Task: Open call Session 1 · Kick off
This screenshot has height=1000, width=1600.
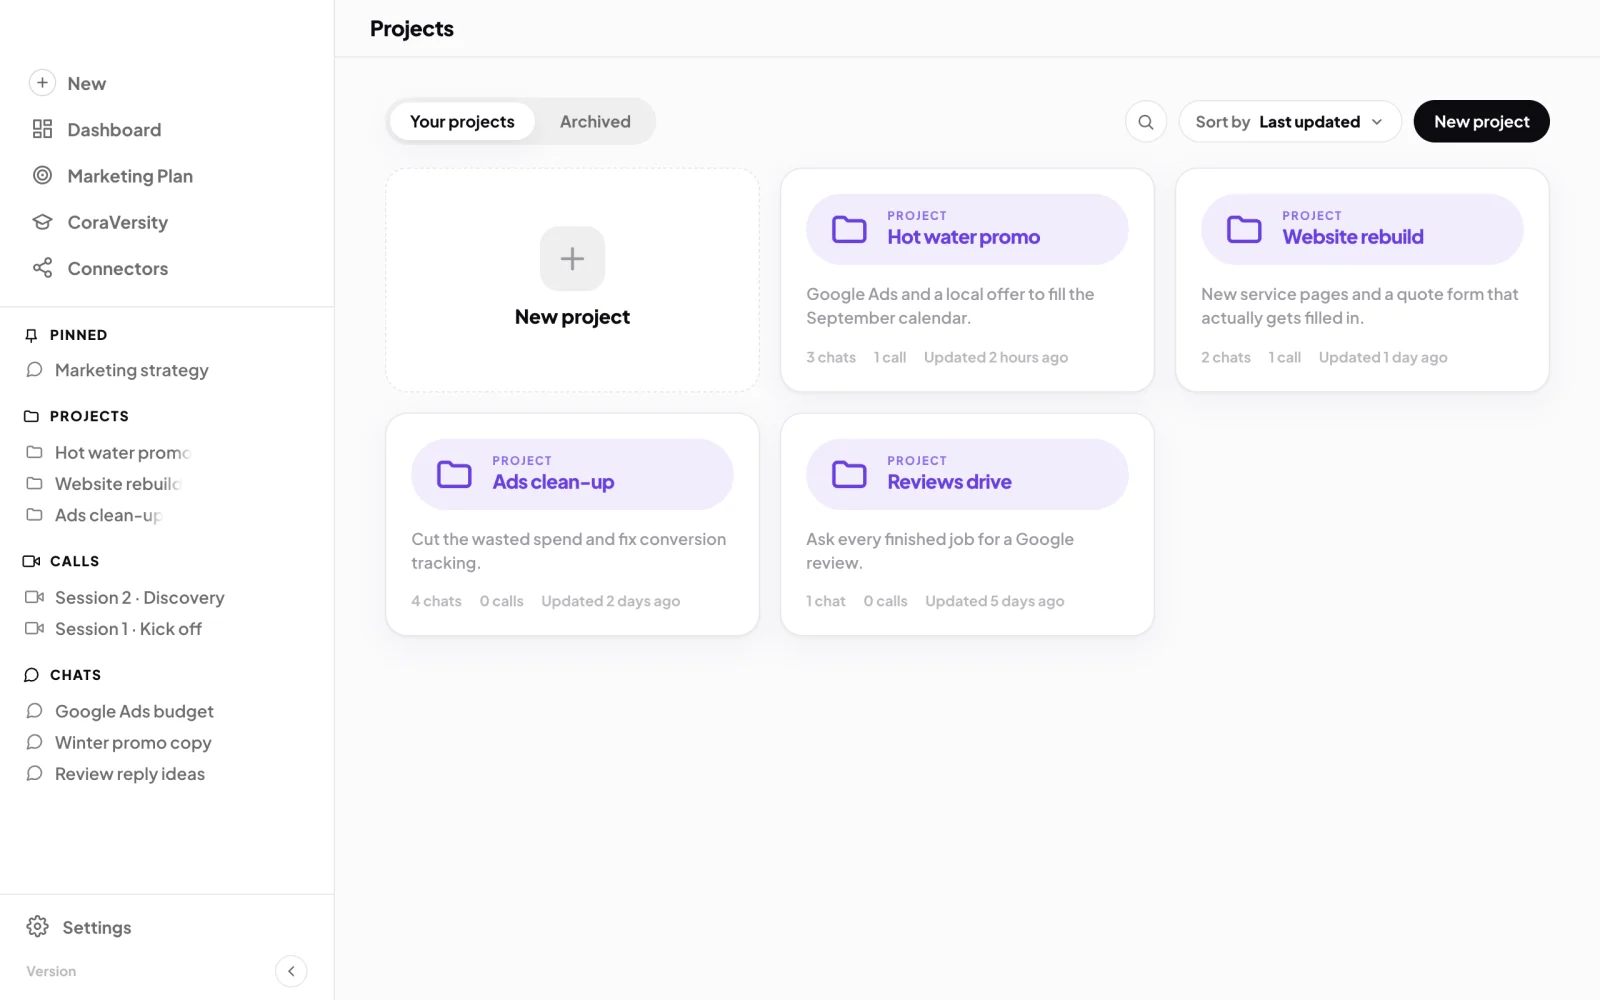Action: [x=128, y=629]
